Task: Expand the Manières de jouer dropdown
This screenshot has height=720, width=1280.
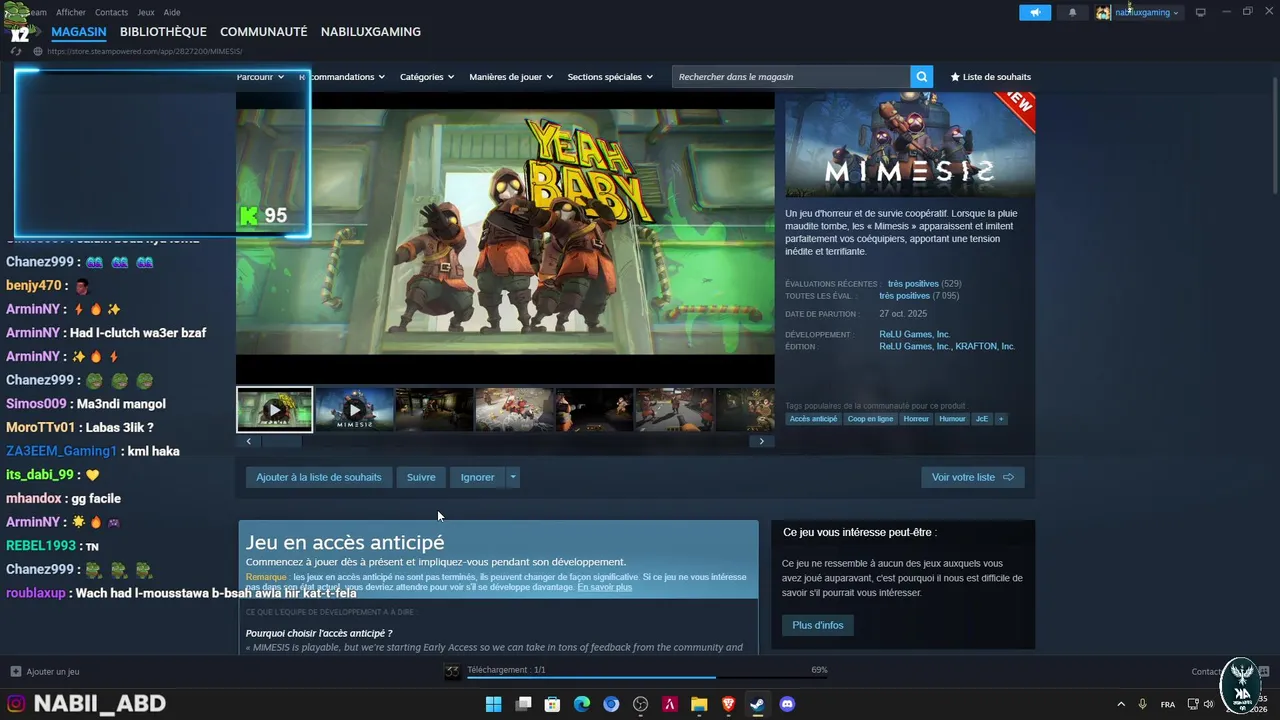Action: click(x=510, y=77)
